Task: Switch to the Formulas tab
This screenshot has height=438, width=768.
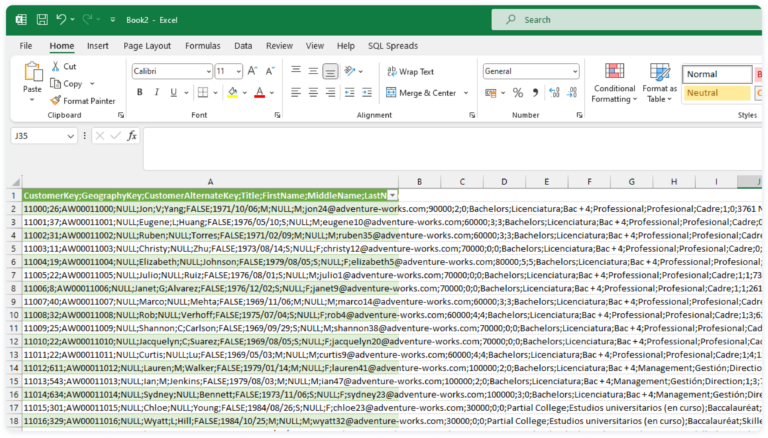Action: click(x=203, y=46)
